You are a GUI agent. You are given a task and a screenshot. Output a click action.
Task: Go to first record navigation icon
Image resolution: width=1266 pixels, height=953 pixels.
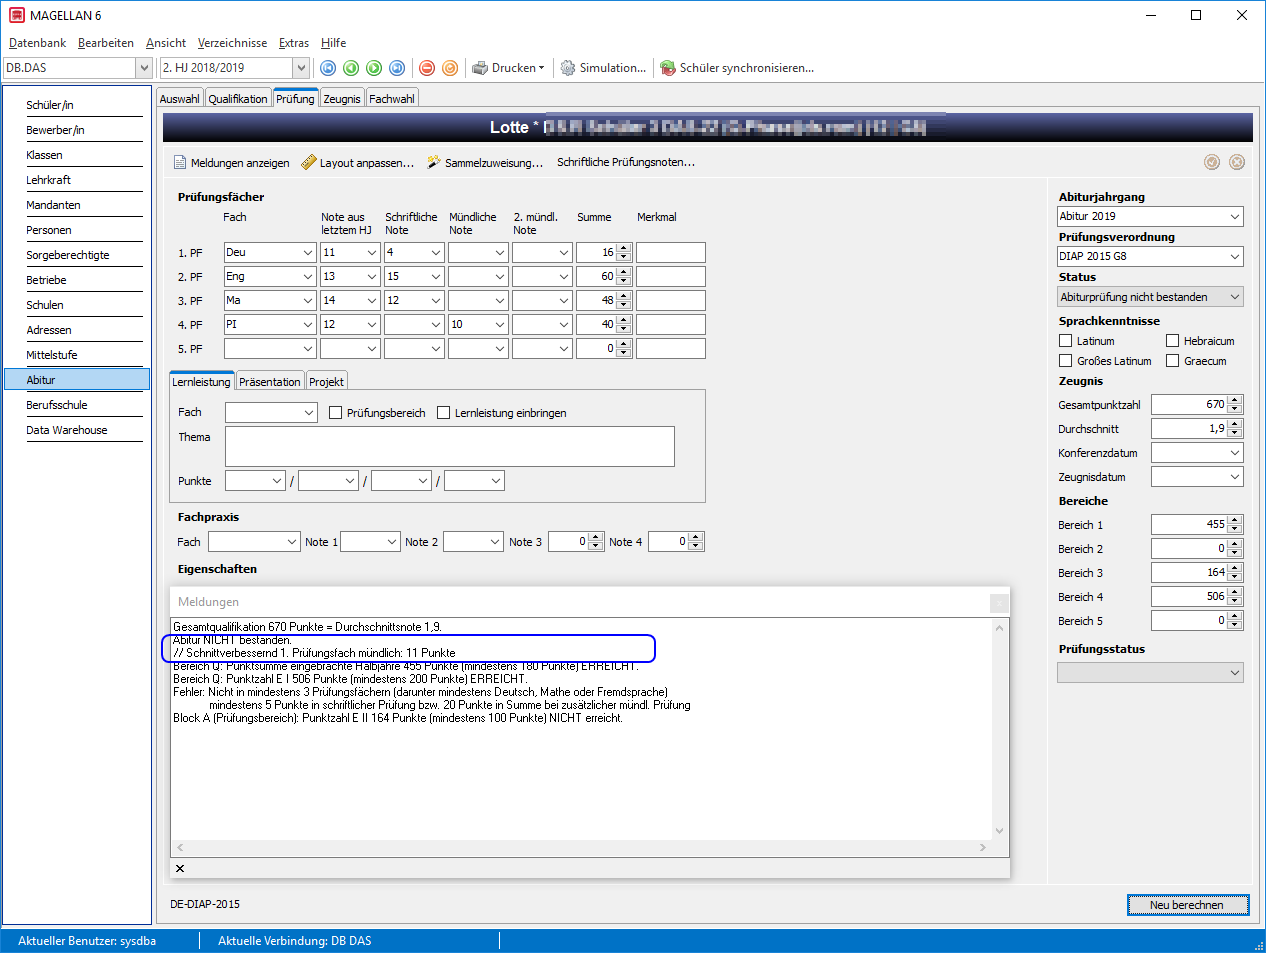point(328,68)
